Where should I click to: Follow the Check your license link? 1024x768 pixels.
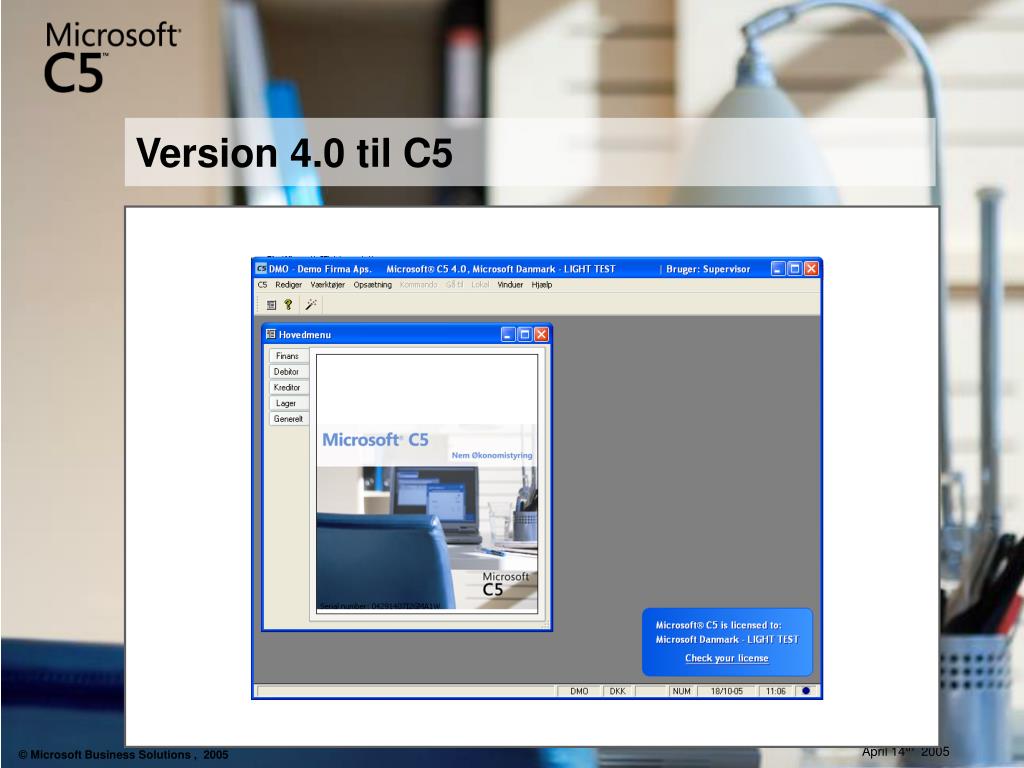coord(726,658)
